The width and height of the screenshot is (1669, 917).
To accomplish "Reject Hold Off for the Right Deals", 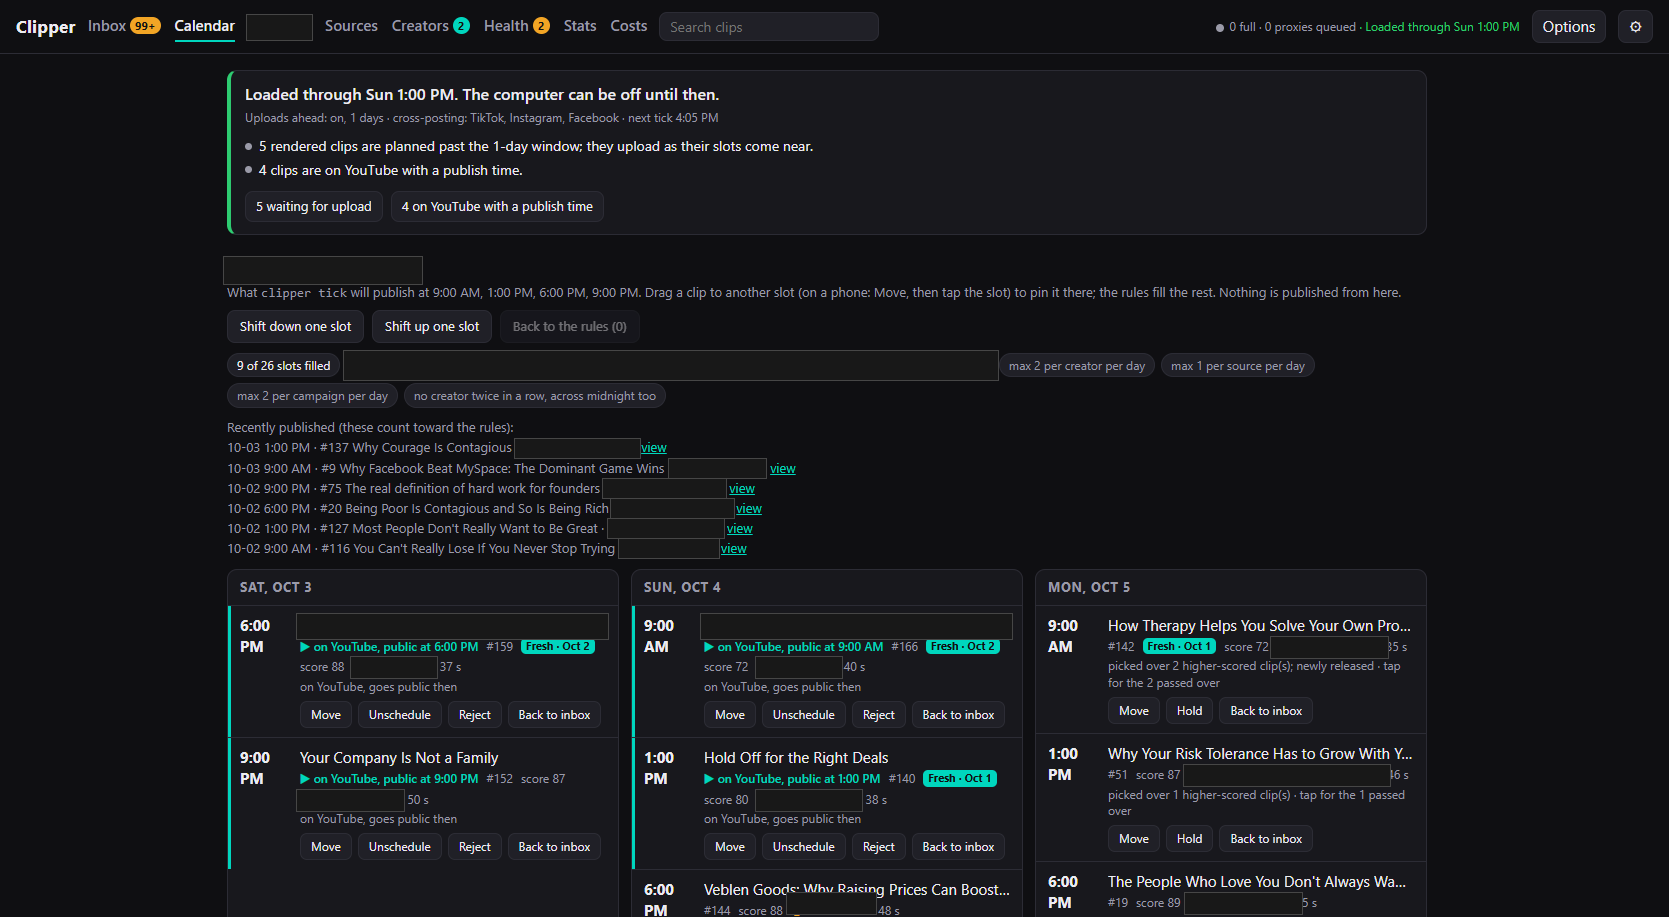I will point(879,847).
